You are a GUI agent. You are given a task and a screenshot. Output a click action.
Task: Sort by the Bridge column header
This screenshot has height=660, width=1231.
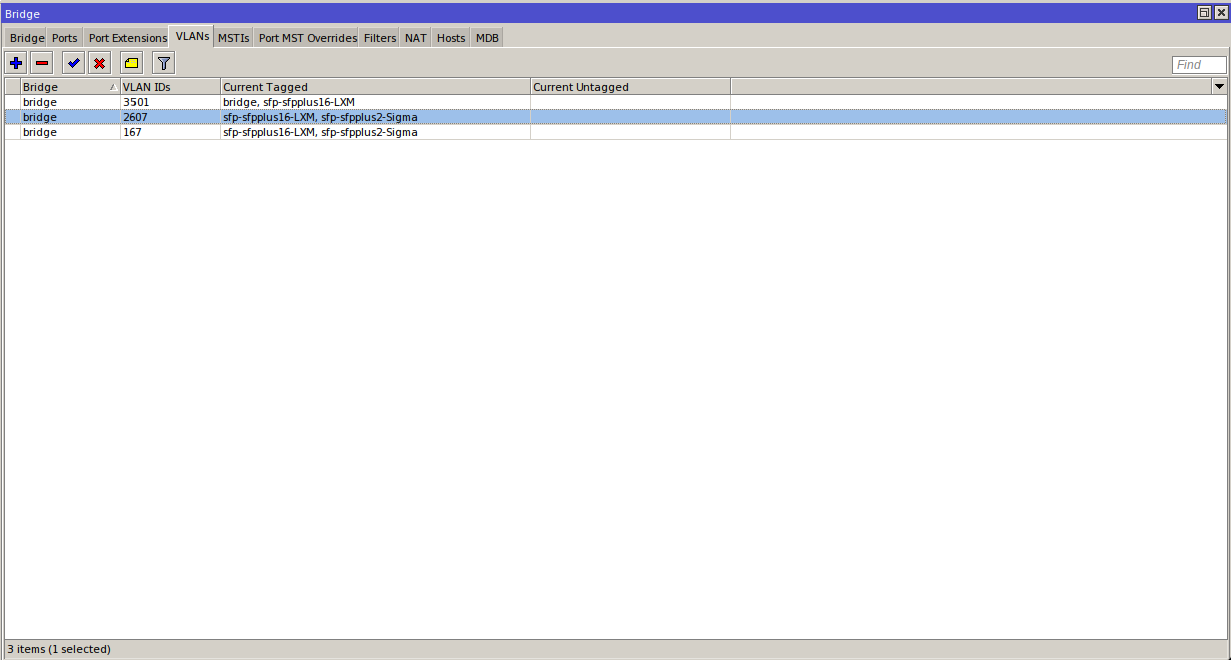click(70, 87)
